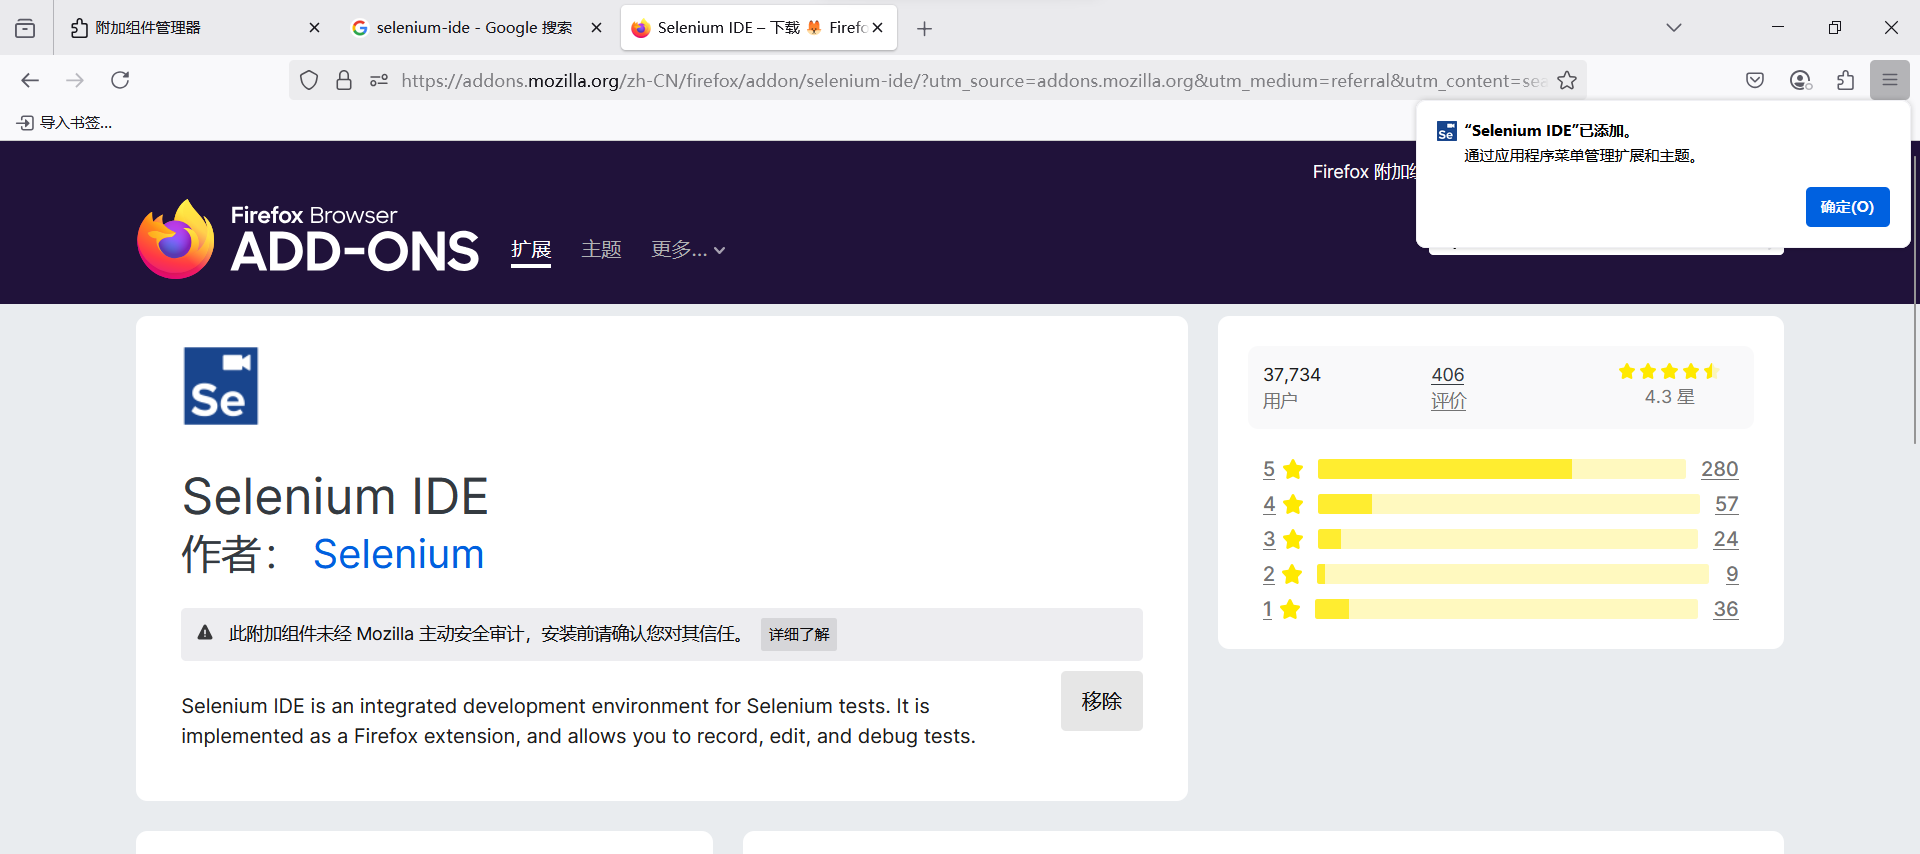Close the selenium-ide Google search tab

[x=596, y=28]
